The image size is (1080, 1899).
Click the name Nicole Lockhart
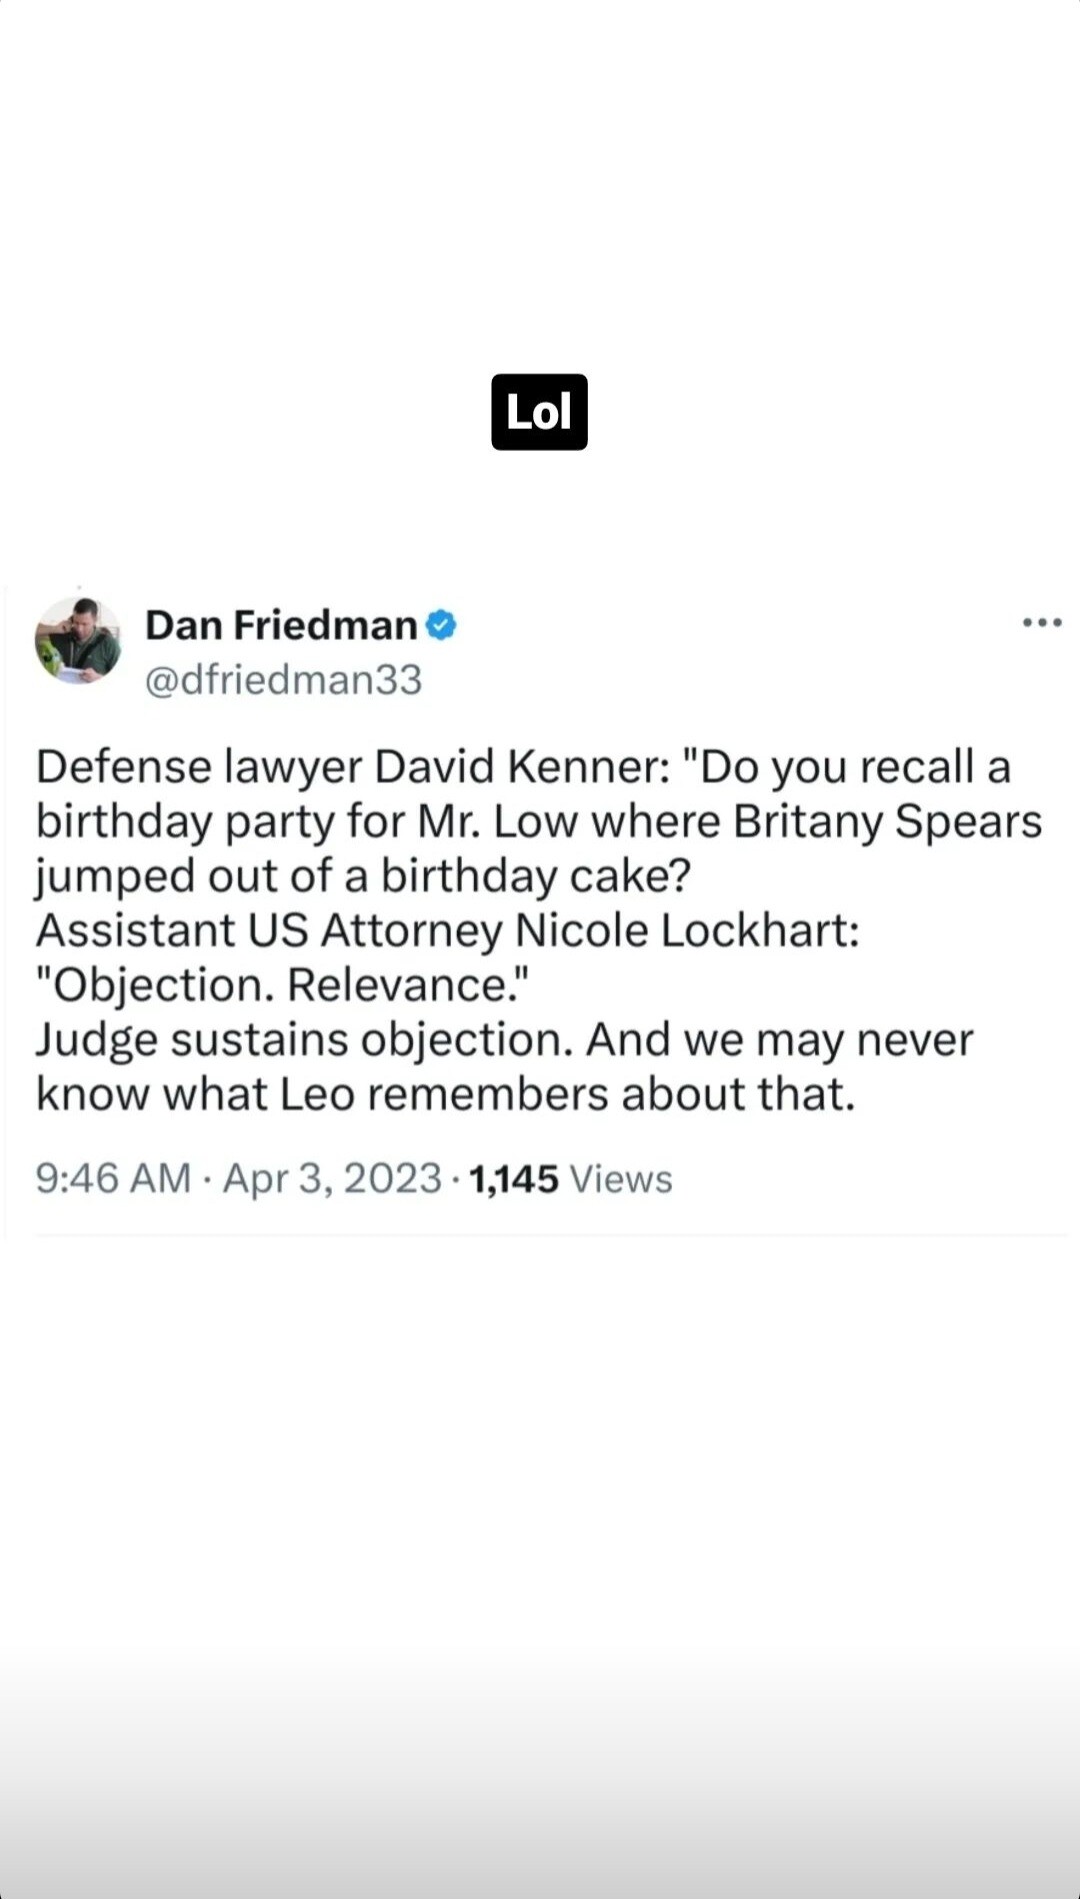686,931
